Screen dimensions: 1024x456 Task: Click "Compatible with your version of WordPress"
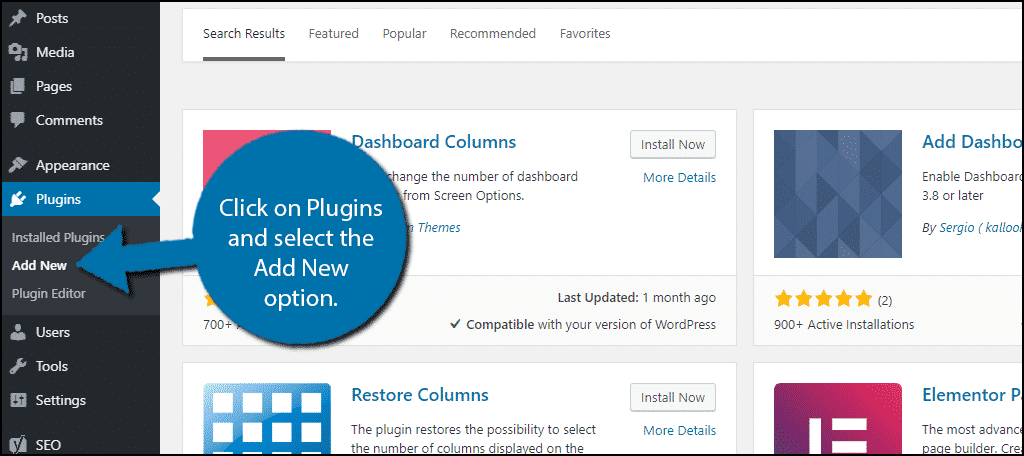coord(583,324)
